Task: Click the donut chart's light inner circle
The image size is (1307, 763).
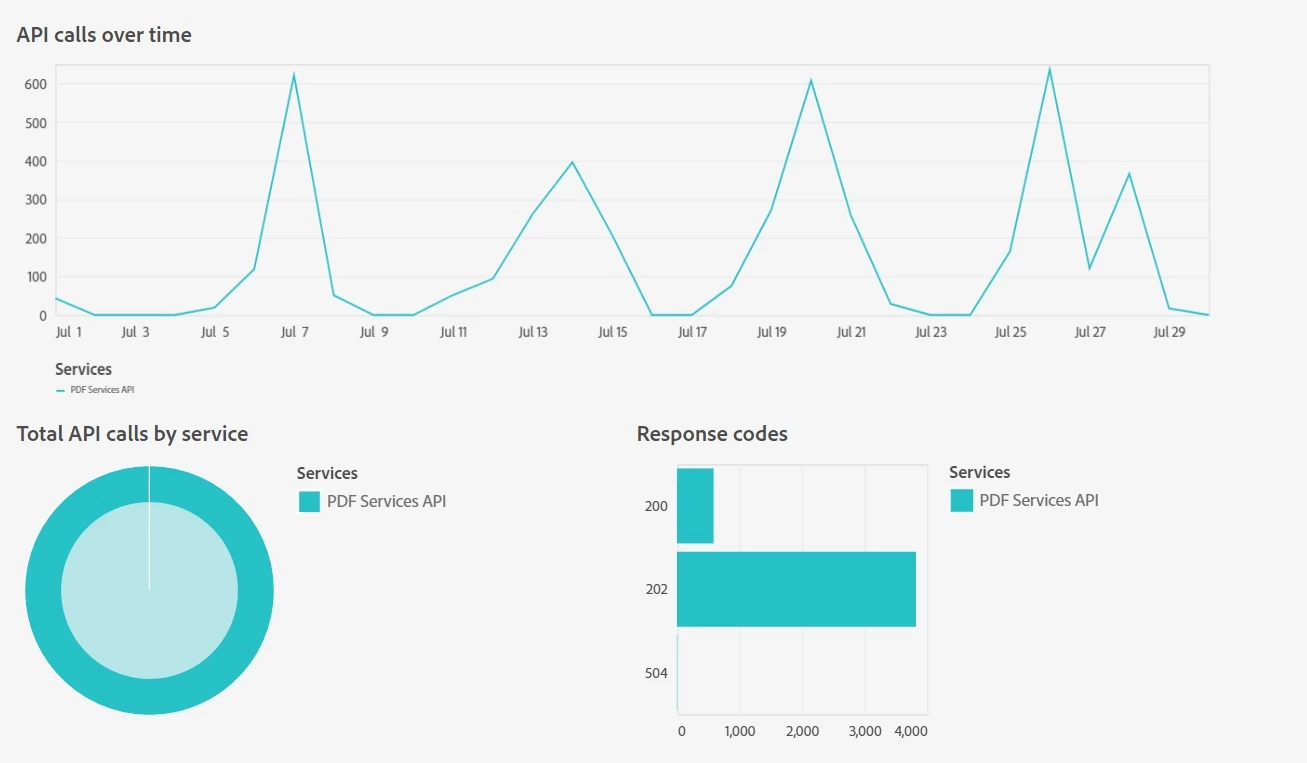Action: [x=149, y=590]
